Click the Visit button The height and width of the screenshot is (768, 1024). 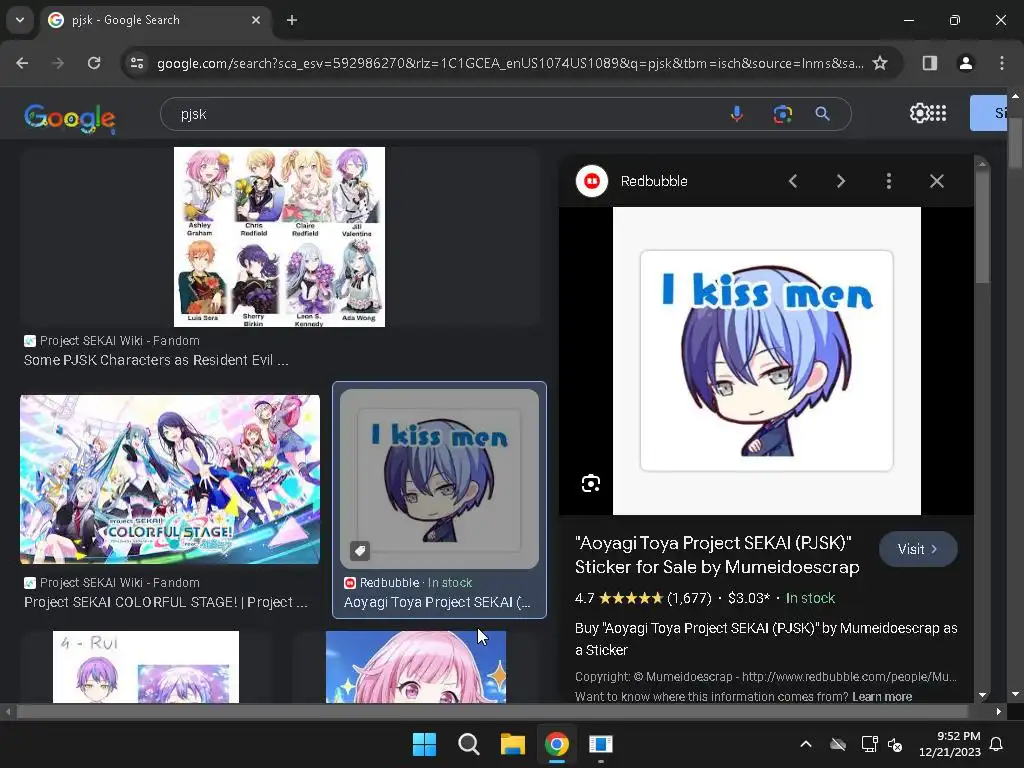918,549
